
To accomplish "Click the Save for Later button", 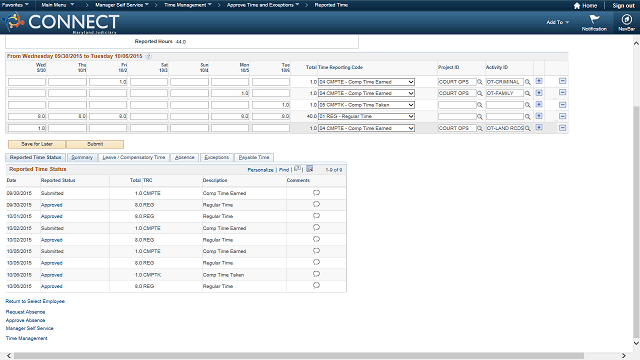I will [x=37, y=144].
